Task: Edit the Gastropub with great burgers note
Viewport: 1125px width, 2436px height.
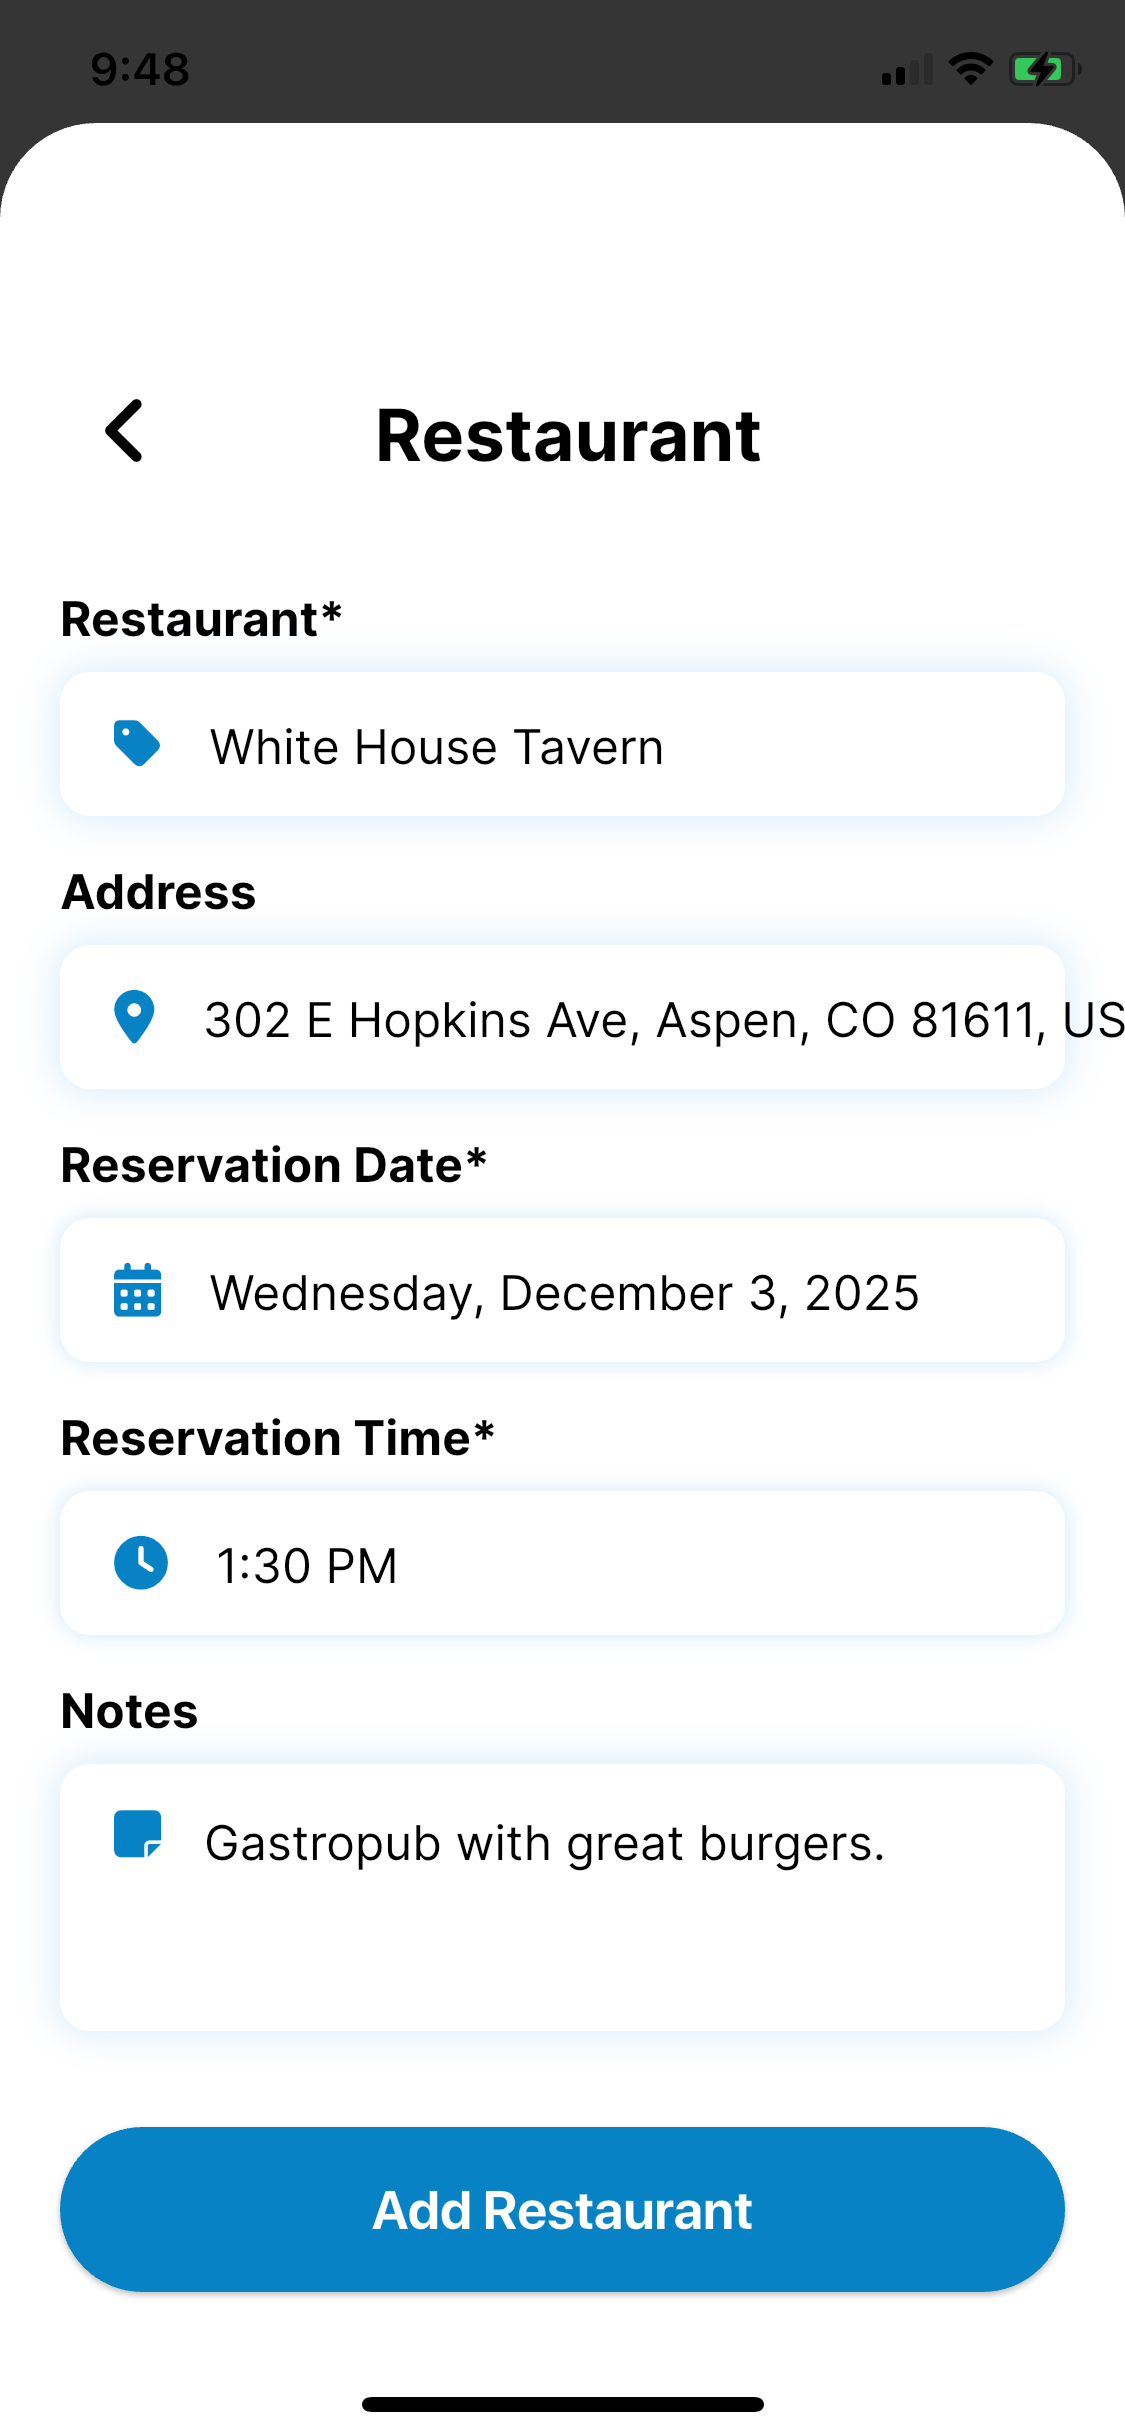Action: click(x=562, y=1897)
